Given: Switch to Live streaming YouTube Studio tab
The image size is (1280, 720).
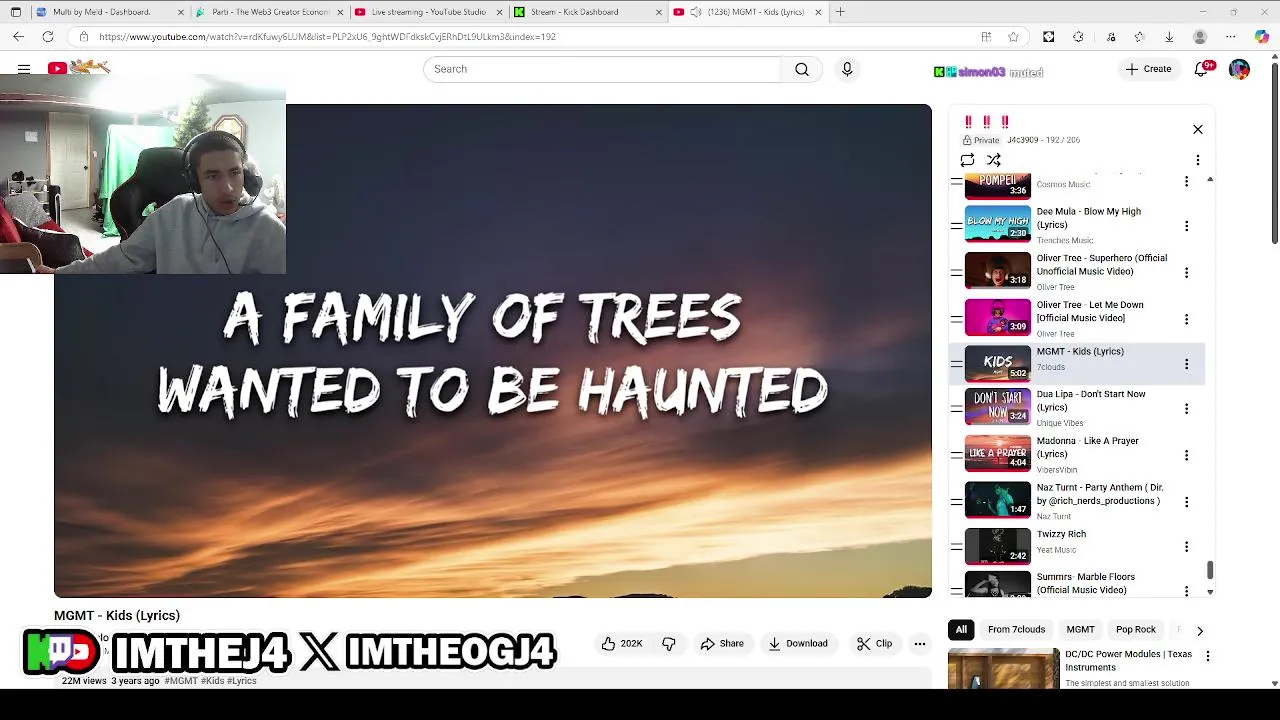Looking at the screenshot, I should (430, 12).
